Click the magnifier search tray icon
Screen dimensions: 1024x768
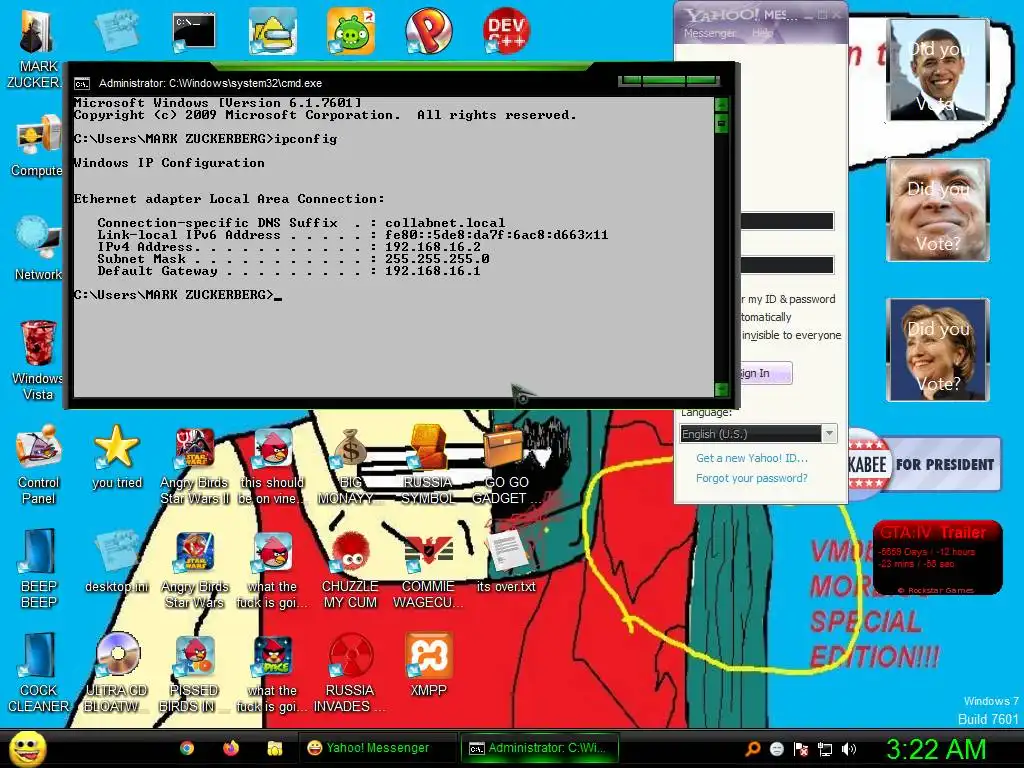click(753, 749)
